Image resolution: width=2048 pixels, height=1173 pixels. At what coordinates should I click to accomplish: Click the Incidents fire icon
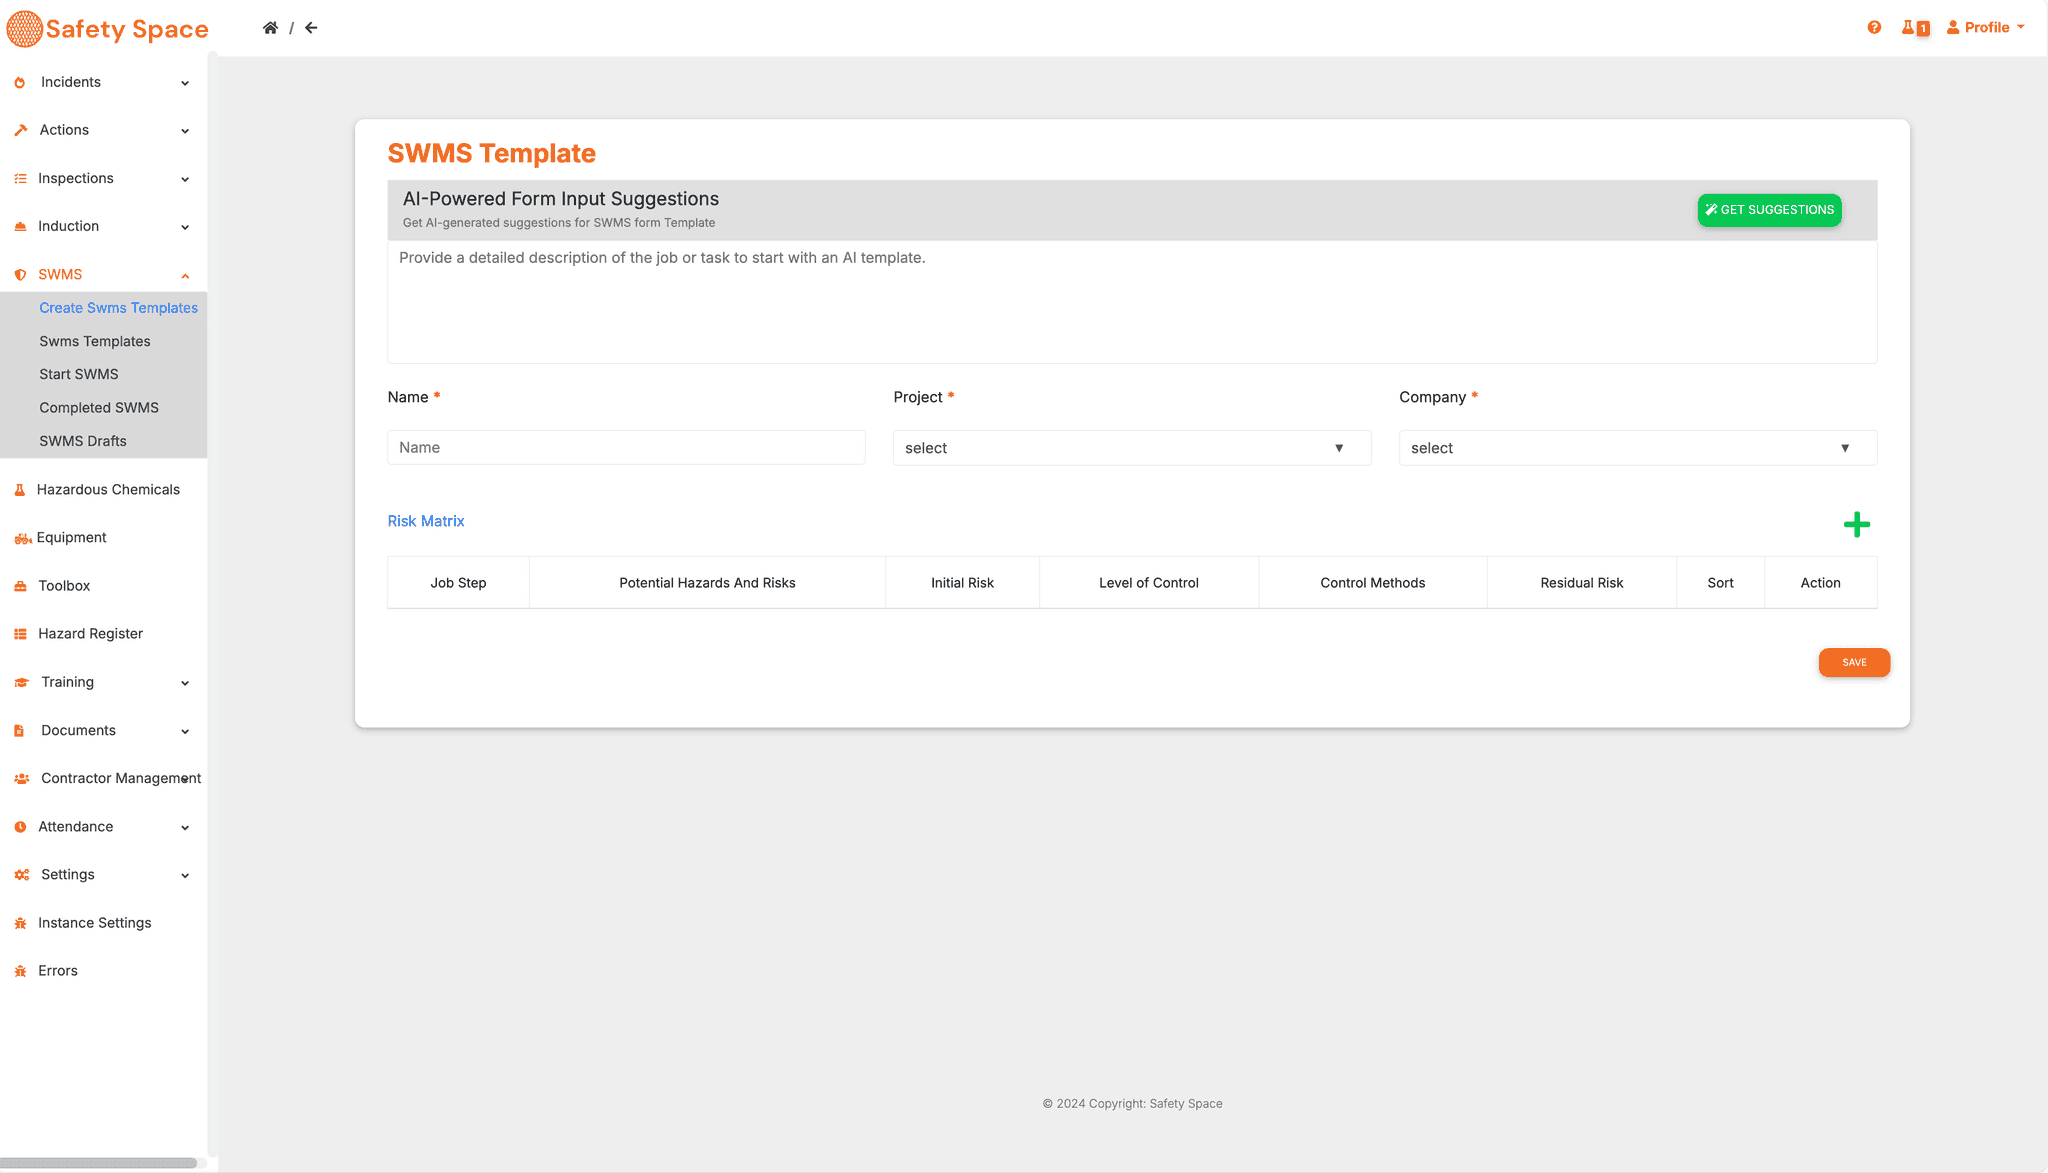click(20, 83)
